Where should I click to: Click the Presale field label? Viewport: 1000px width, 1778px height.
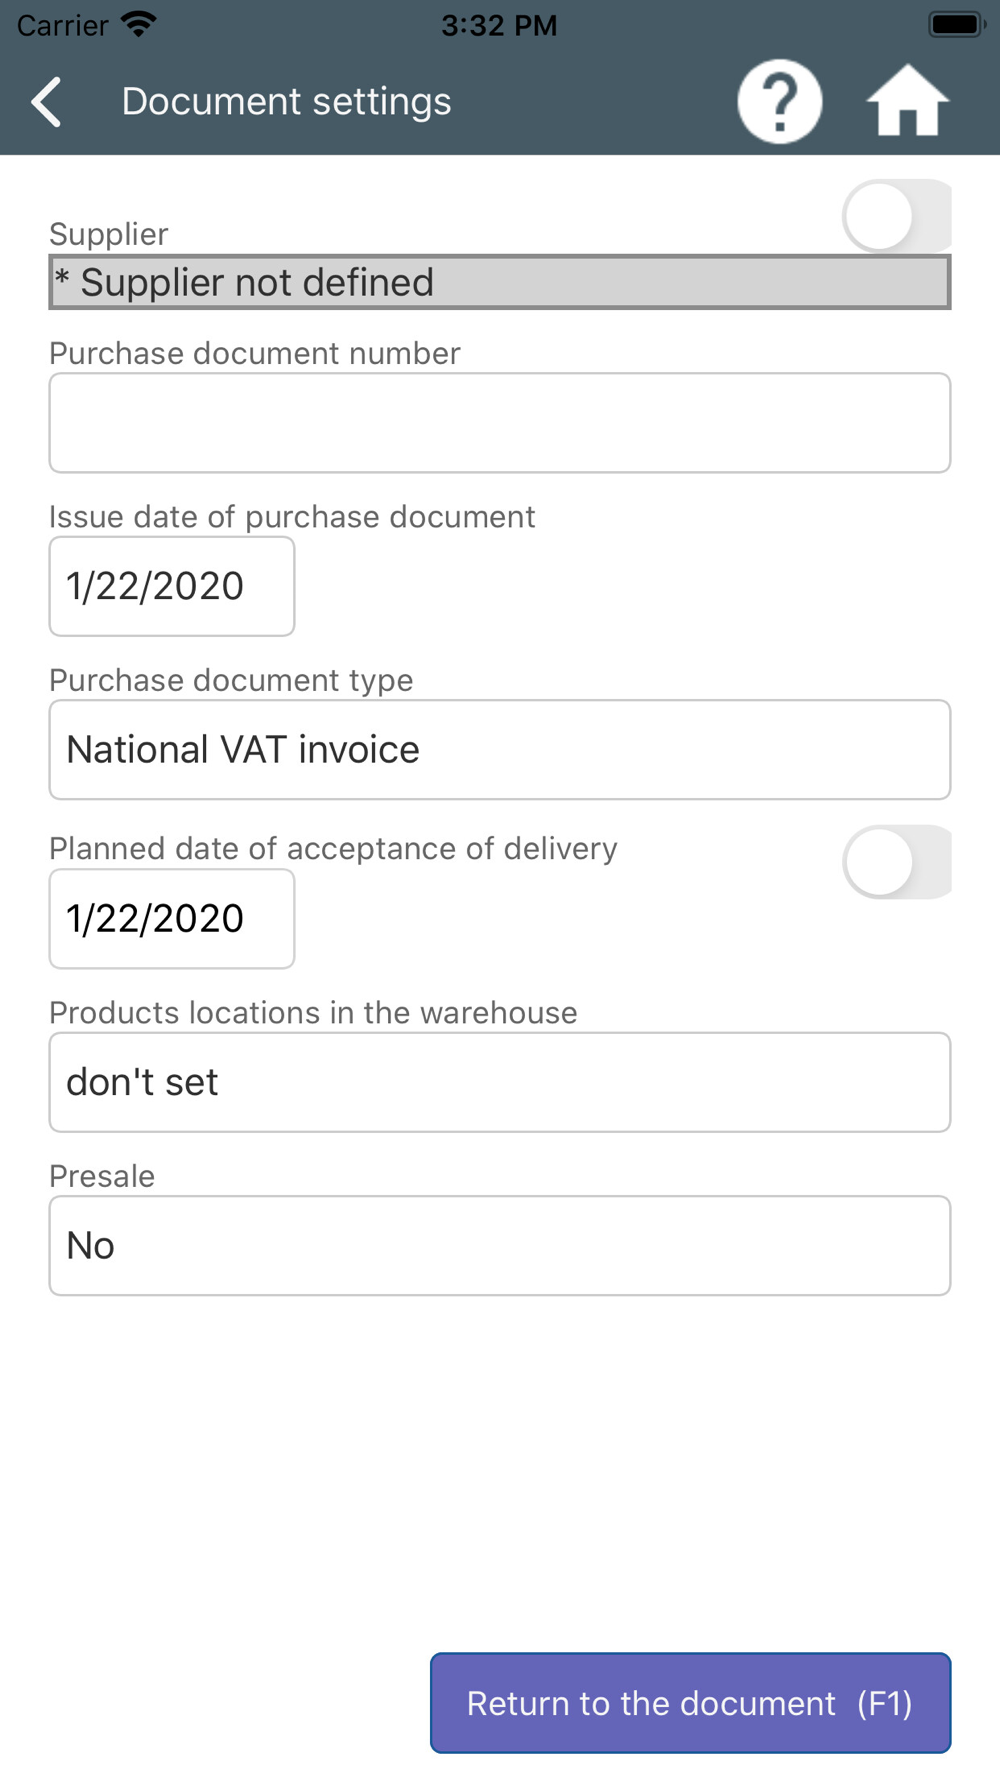pyautogui.click(x=102, y=1176)
